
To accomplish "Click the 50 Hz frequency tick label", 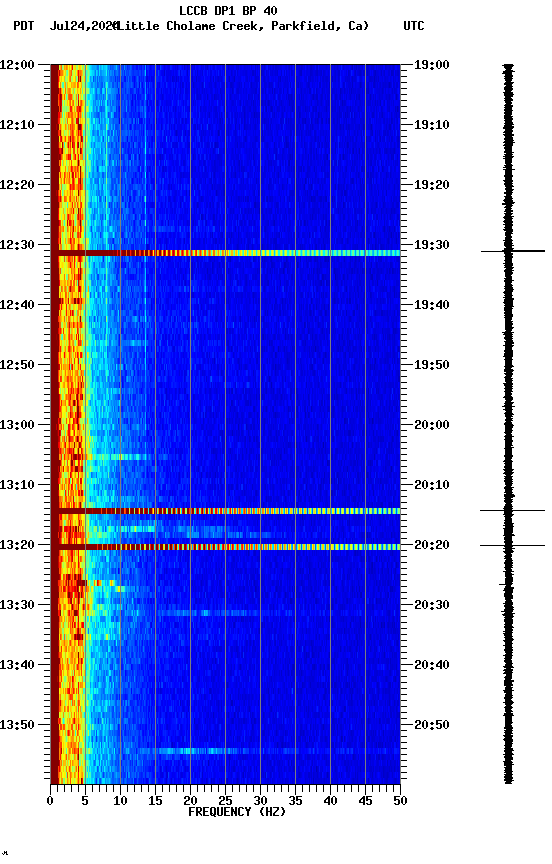I will coord(400,801).
